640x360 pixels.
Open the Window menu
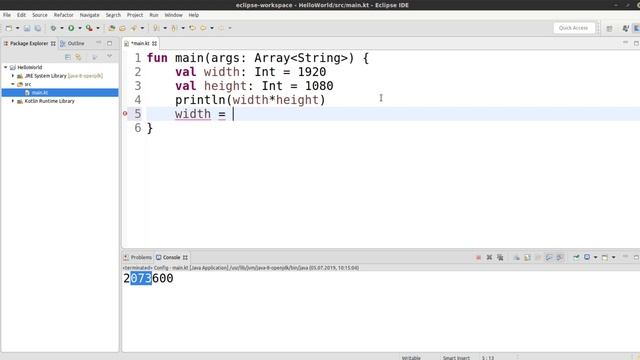click(x=173, y=15)
